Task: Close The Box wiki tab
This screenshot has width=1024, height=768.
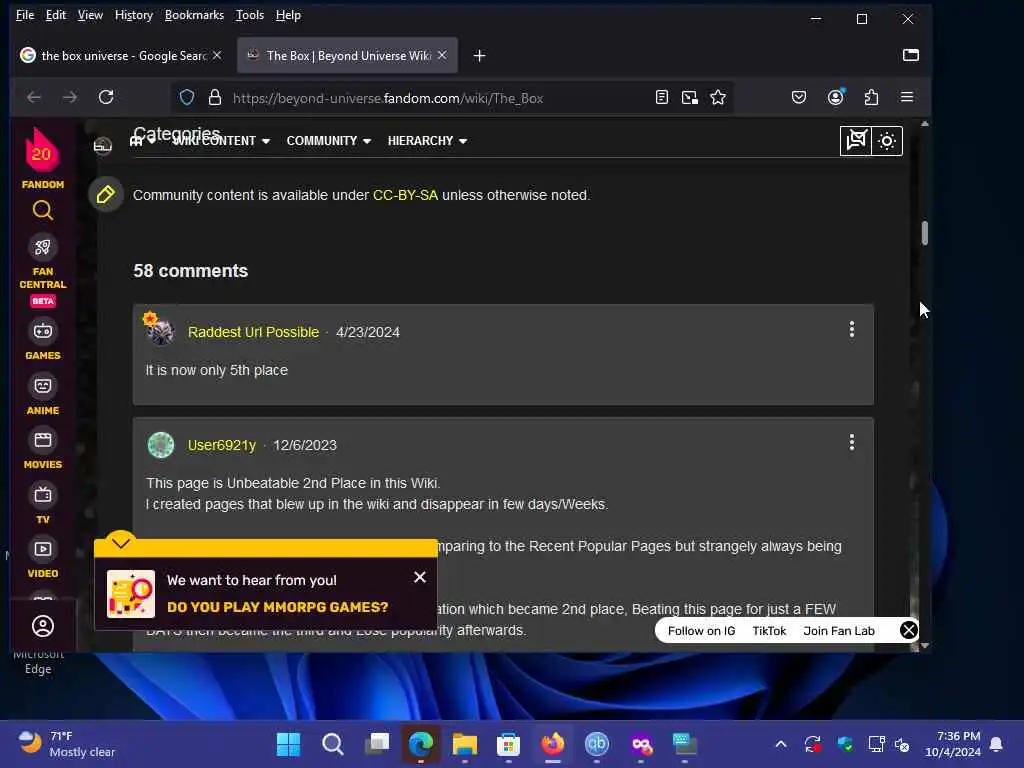Action: 442,56
